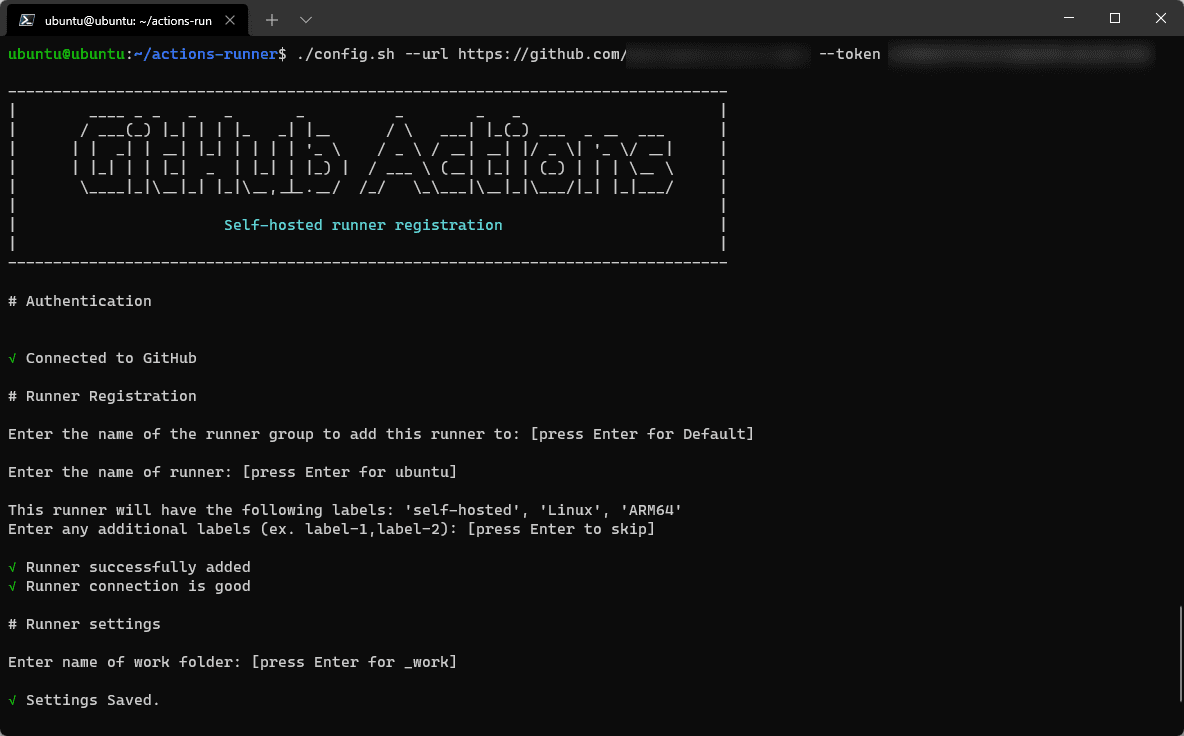1184x736 pixels.
Task: Click the 'ARM64' label text
Action: [651, 510]
